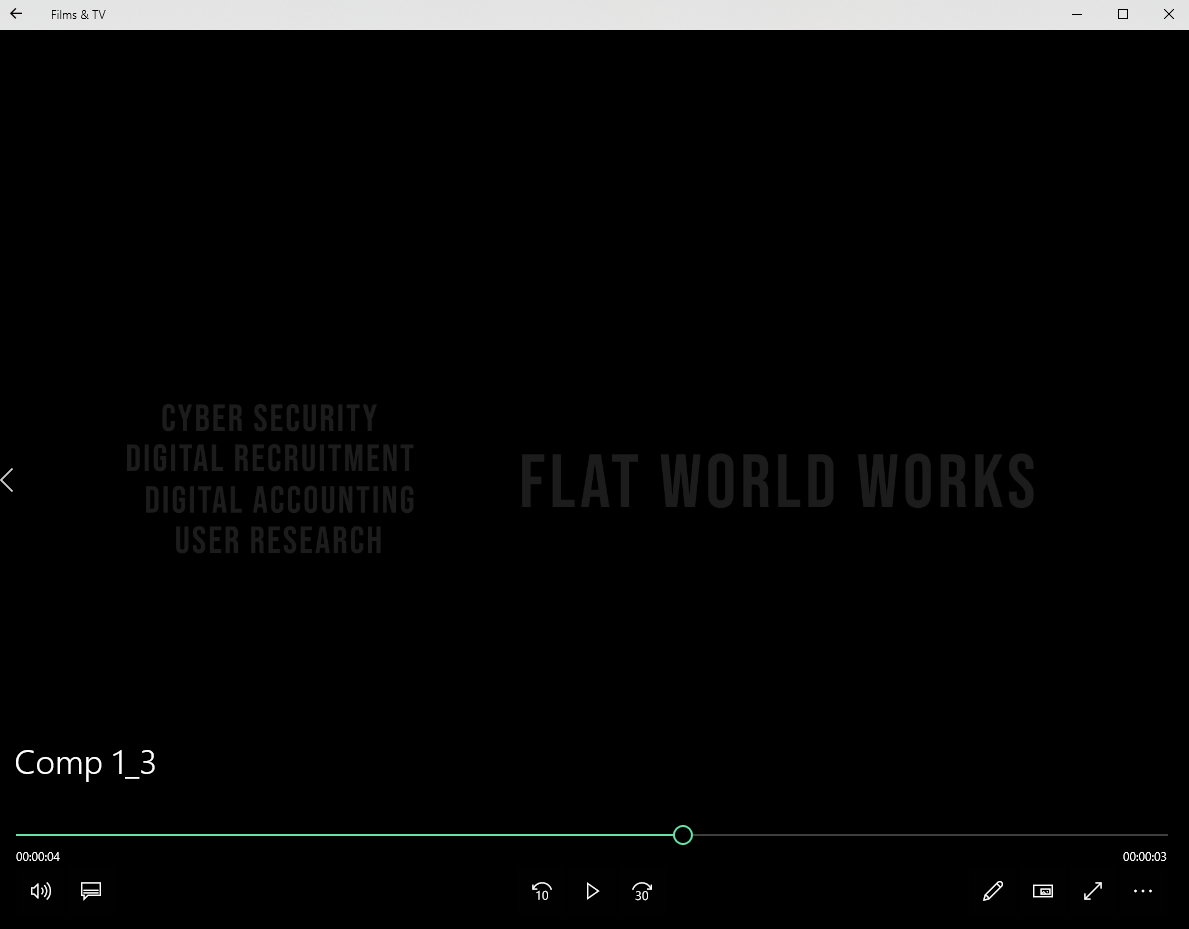Go to previous video with left chevron
This screenshot has width=1189, height=929.
pos(8,479)
